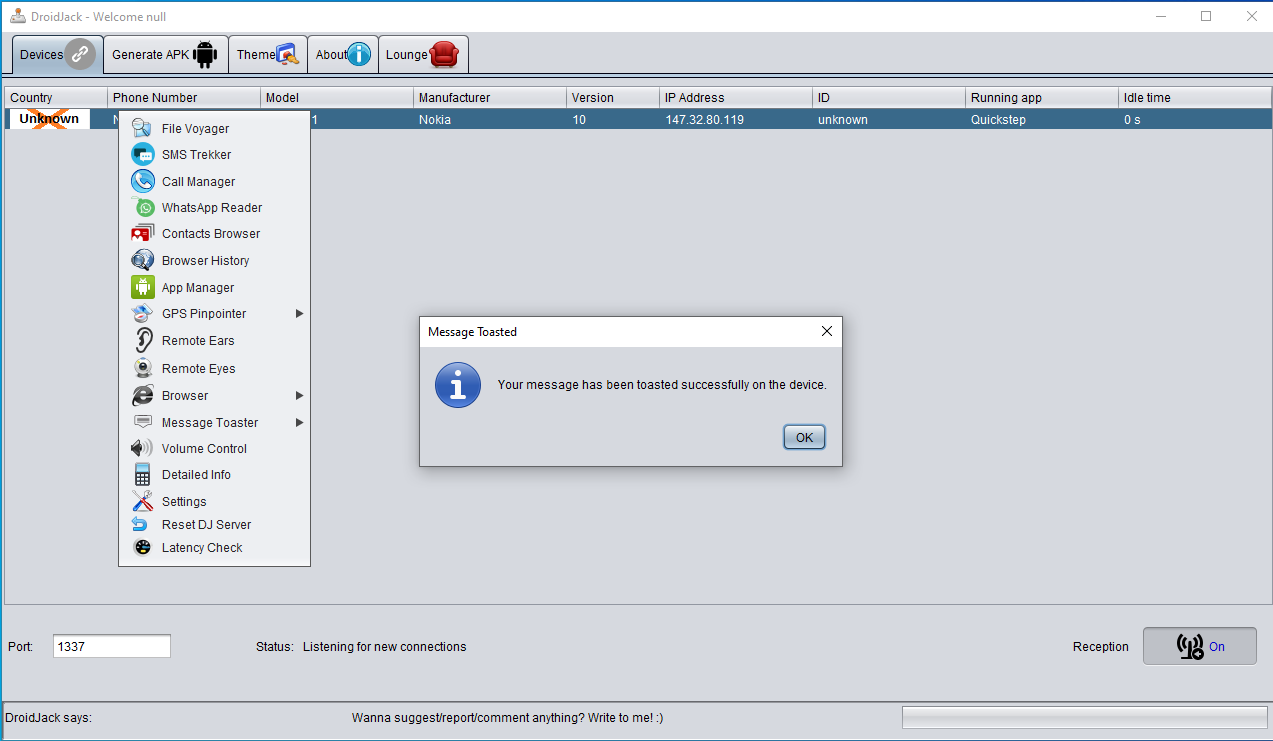Viewport: 1273px width, 741px height.
Task: Click the blue info icon in dialog
Action: 458,385
